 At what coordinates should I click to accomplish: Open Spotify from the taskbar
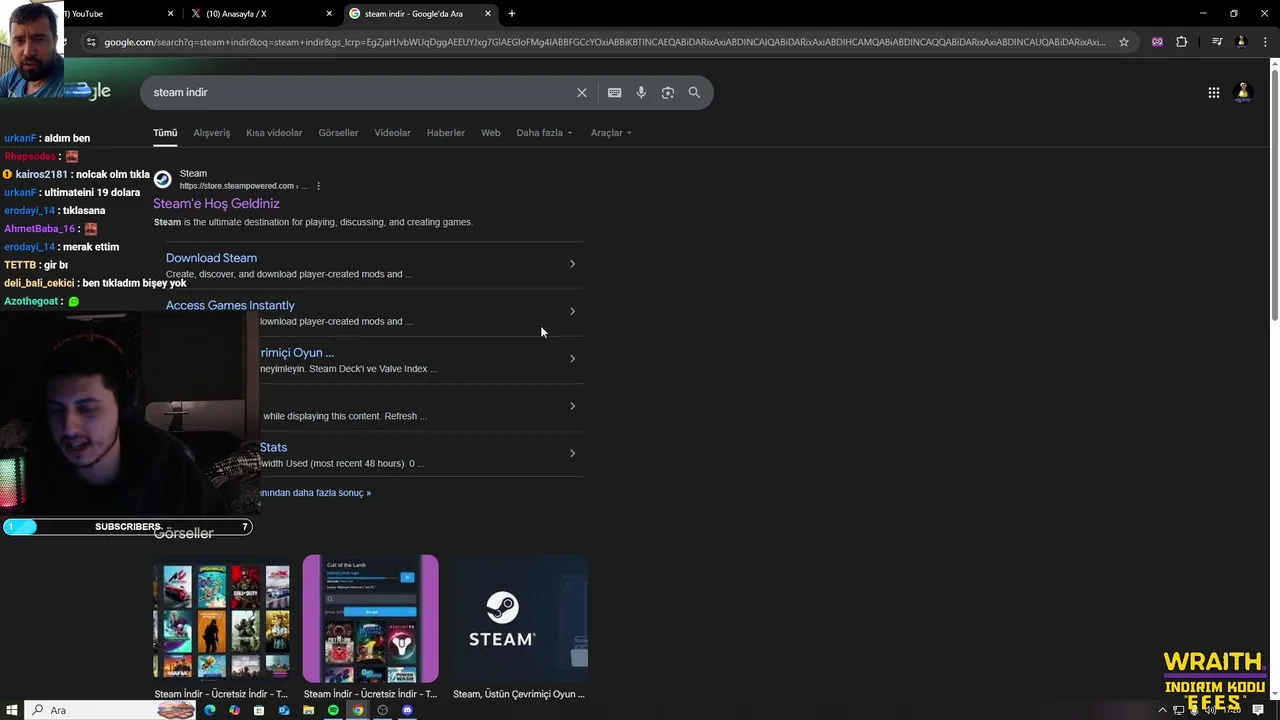pos(333,710)
